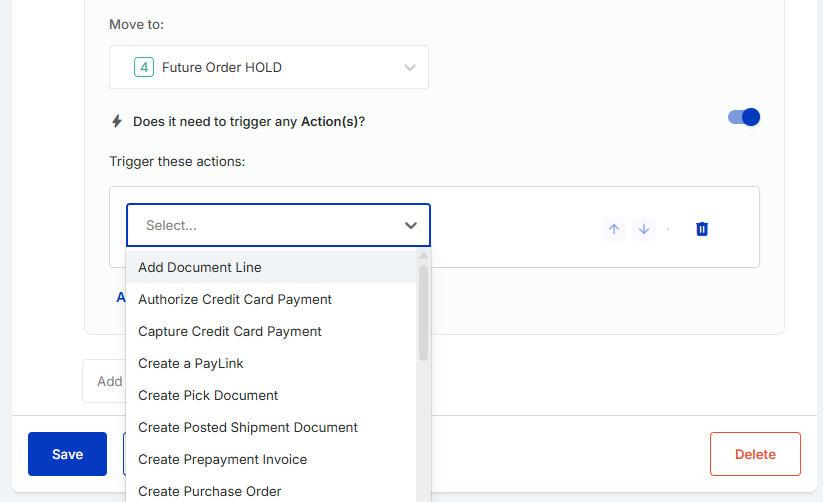Expand Move to dropdown chevron arrow
Image resolution: width=823 pixels, height=502 pixels.
(410, 67)
